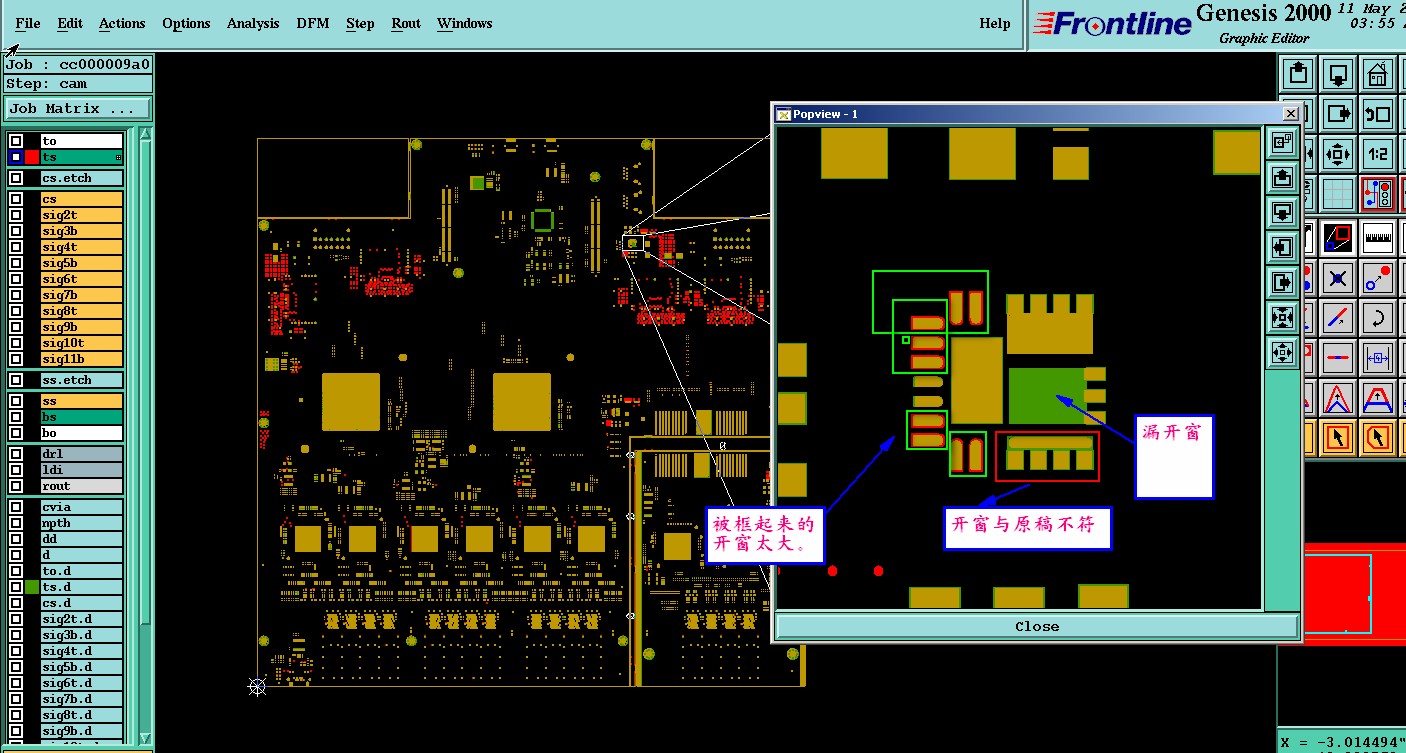
Task: Open the ruler measurement tool
Action: tap(1378, 238)
